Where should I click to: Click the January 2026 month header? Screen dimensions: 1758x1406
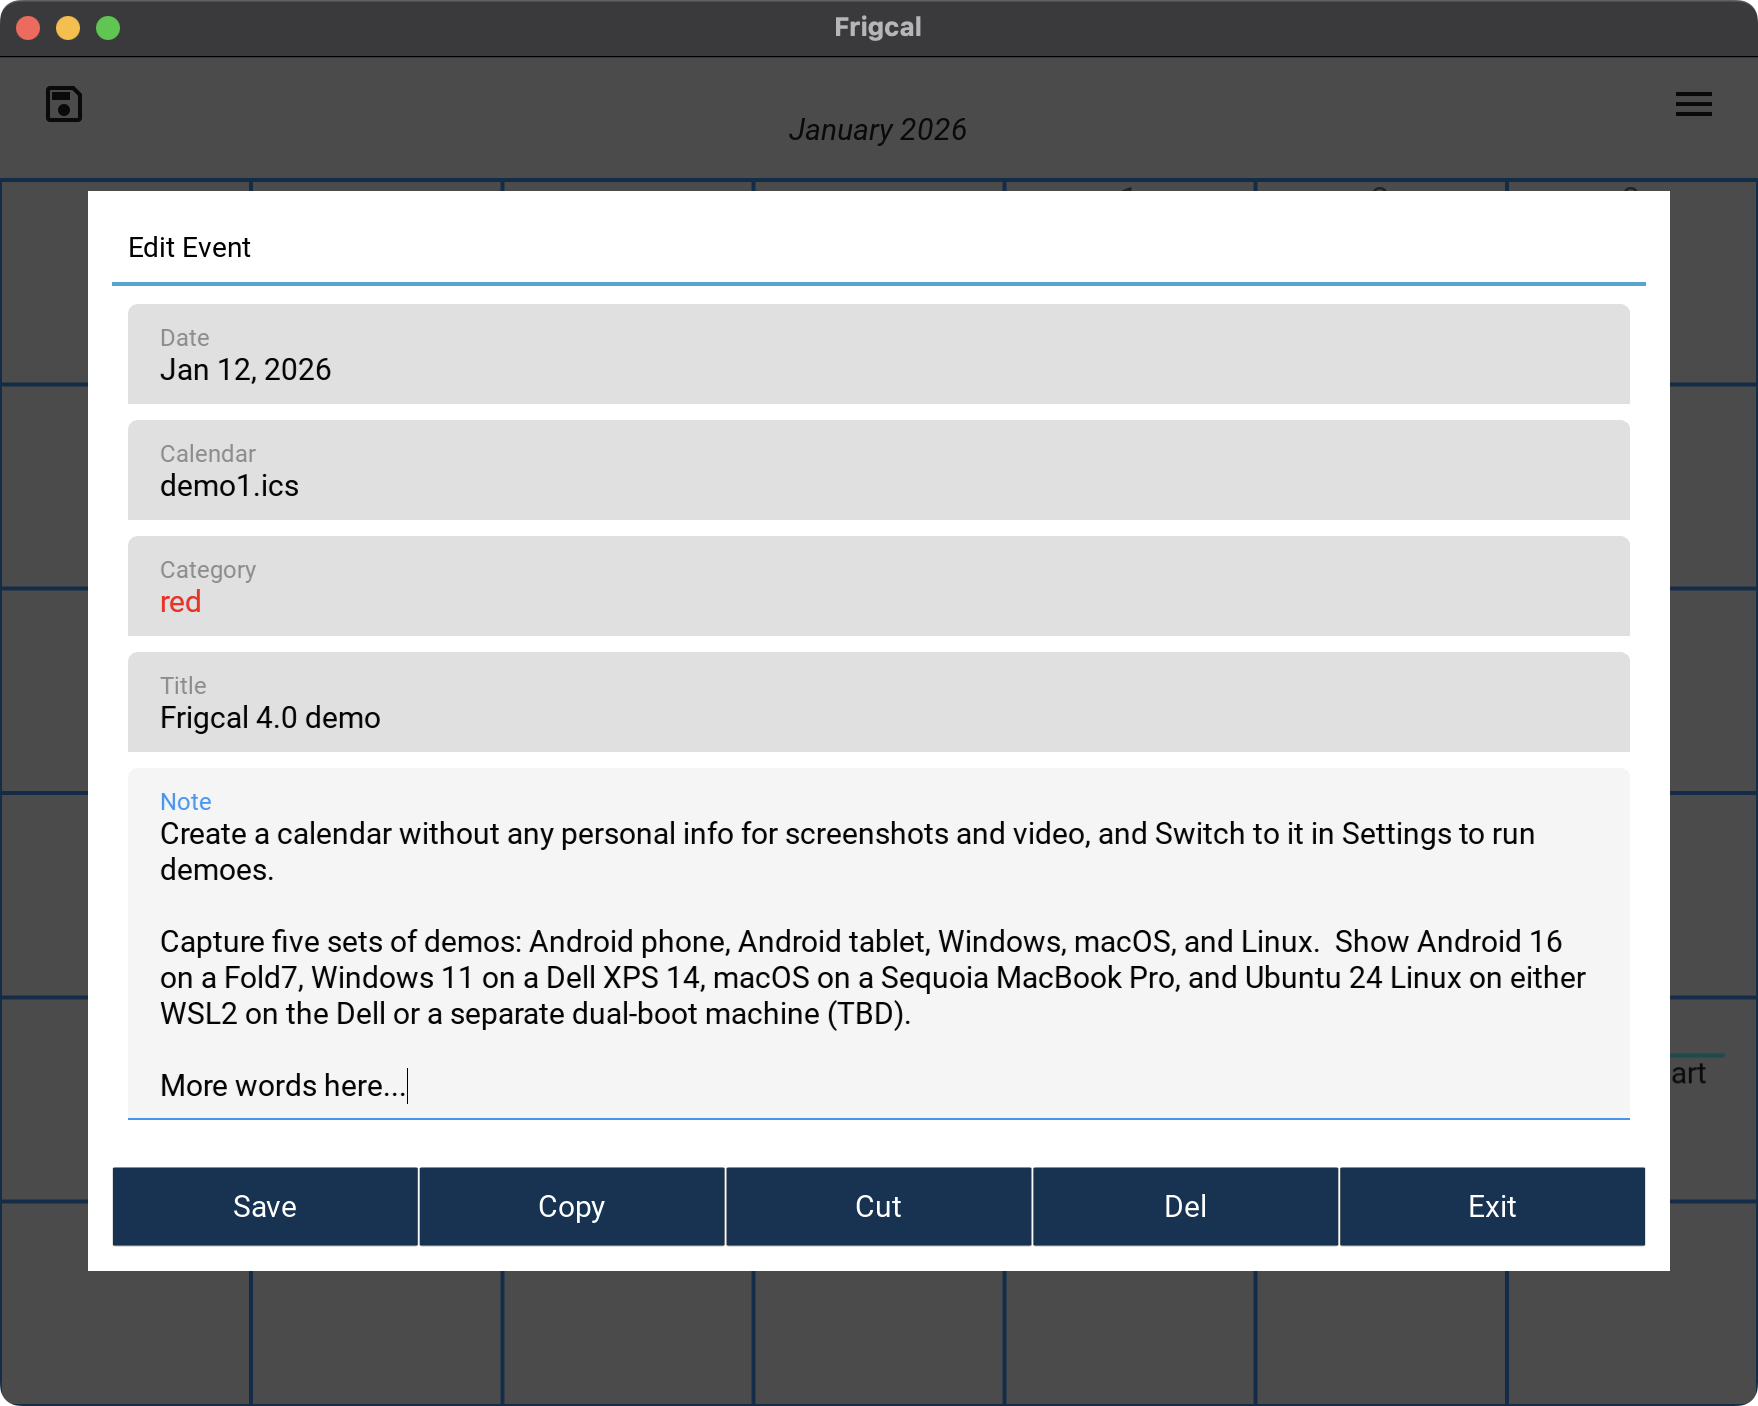pos(878,130)
